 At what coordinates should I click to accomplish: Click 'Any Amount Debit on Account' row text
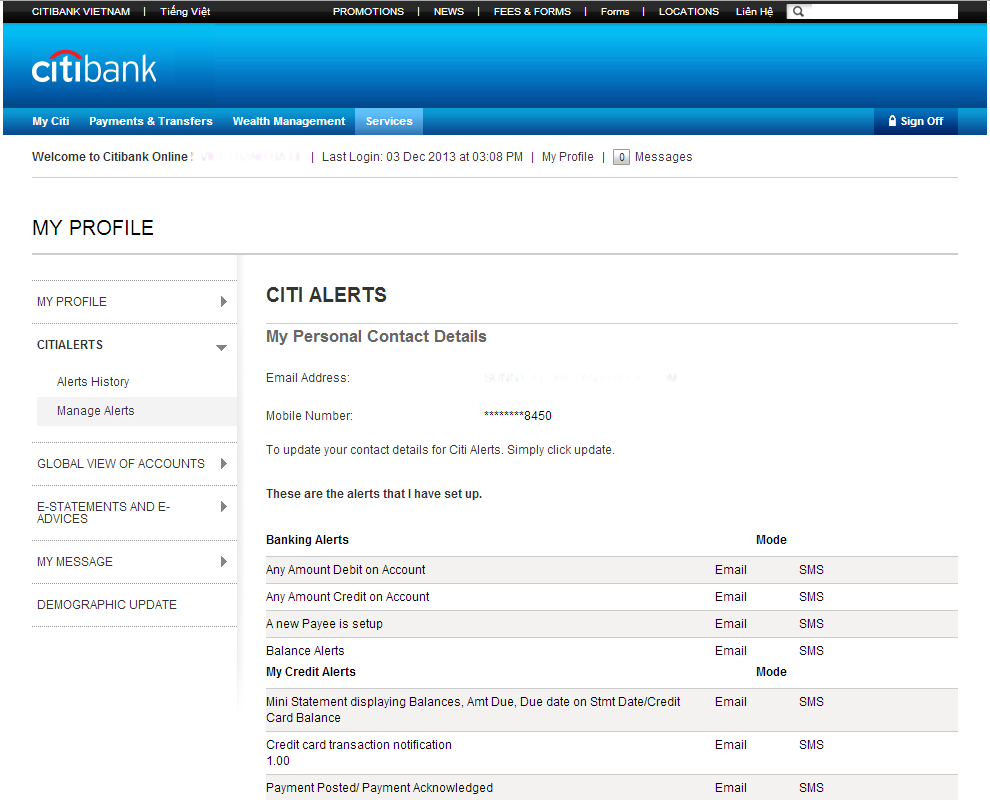[345, 570]
